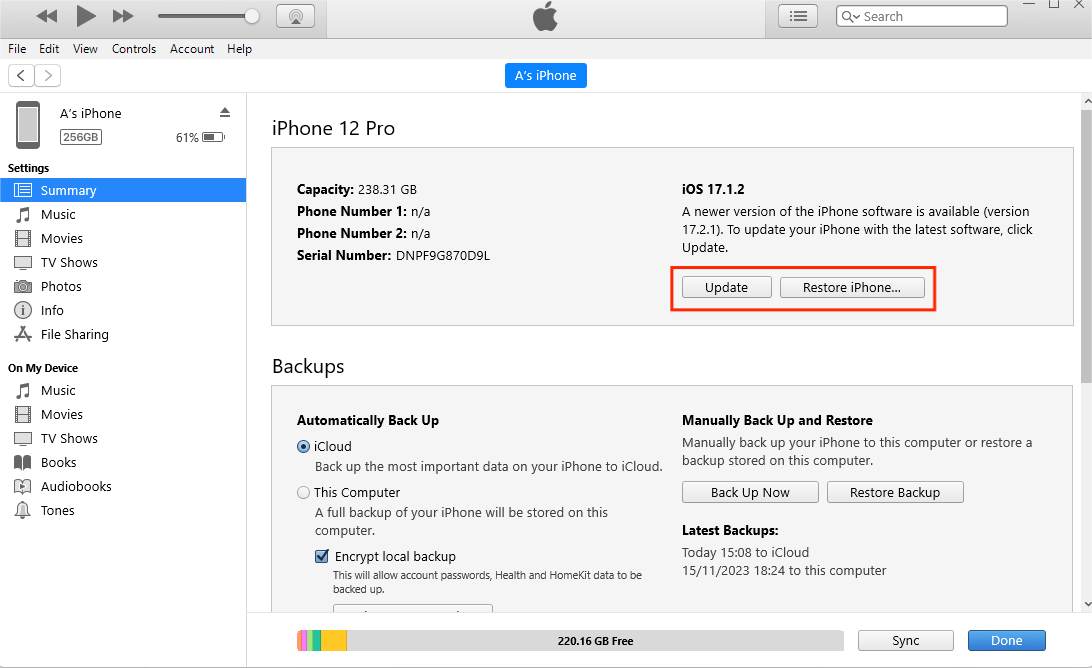The image size is (1092, 668).
Task: Click the yellow segment of storage bar
Action: [334, 640]
